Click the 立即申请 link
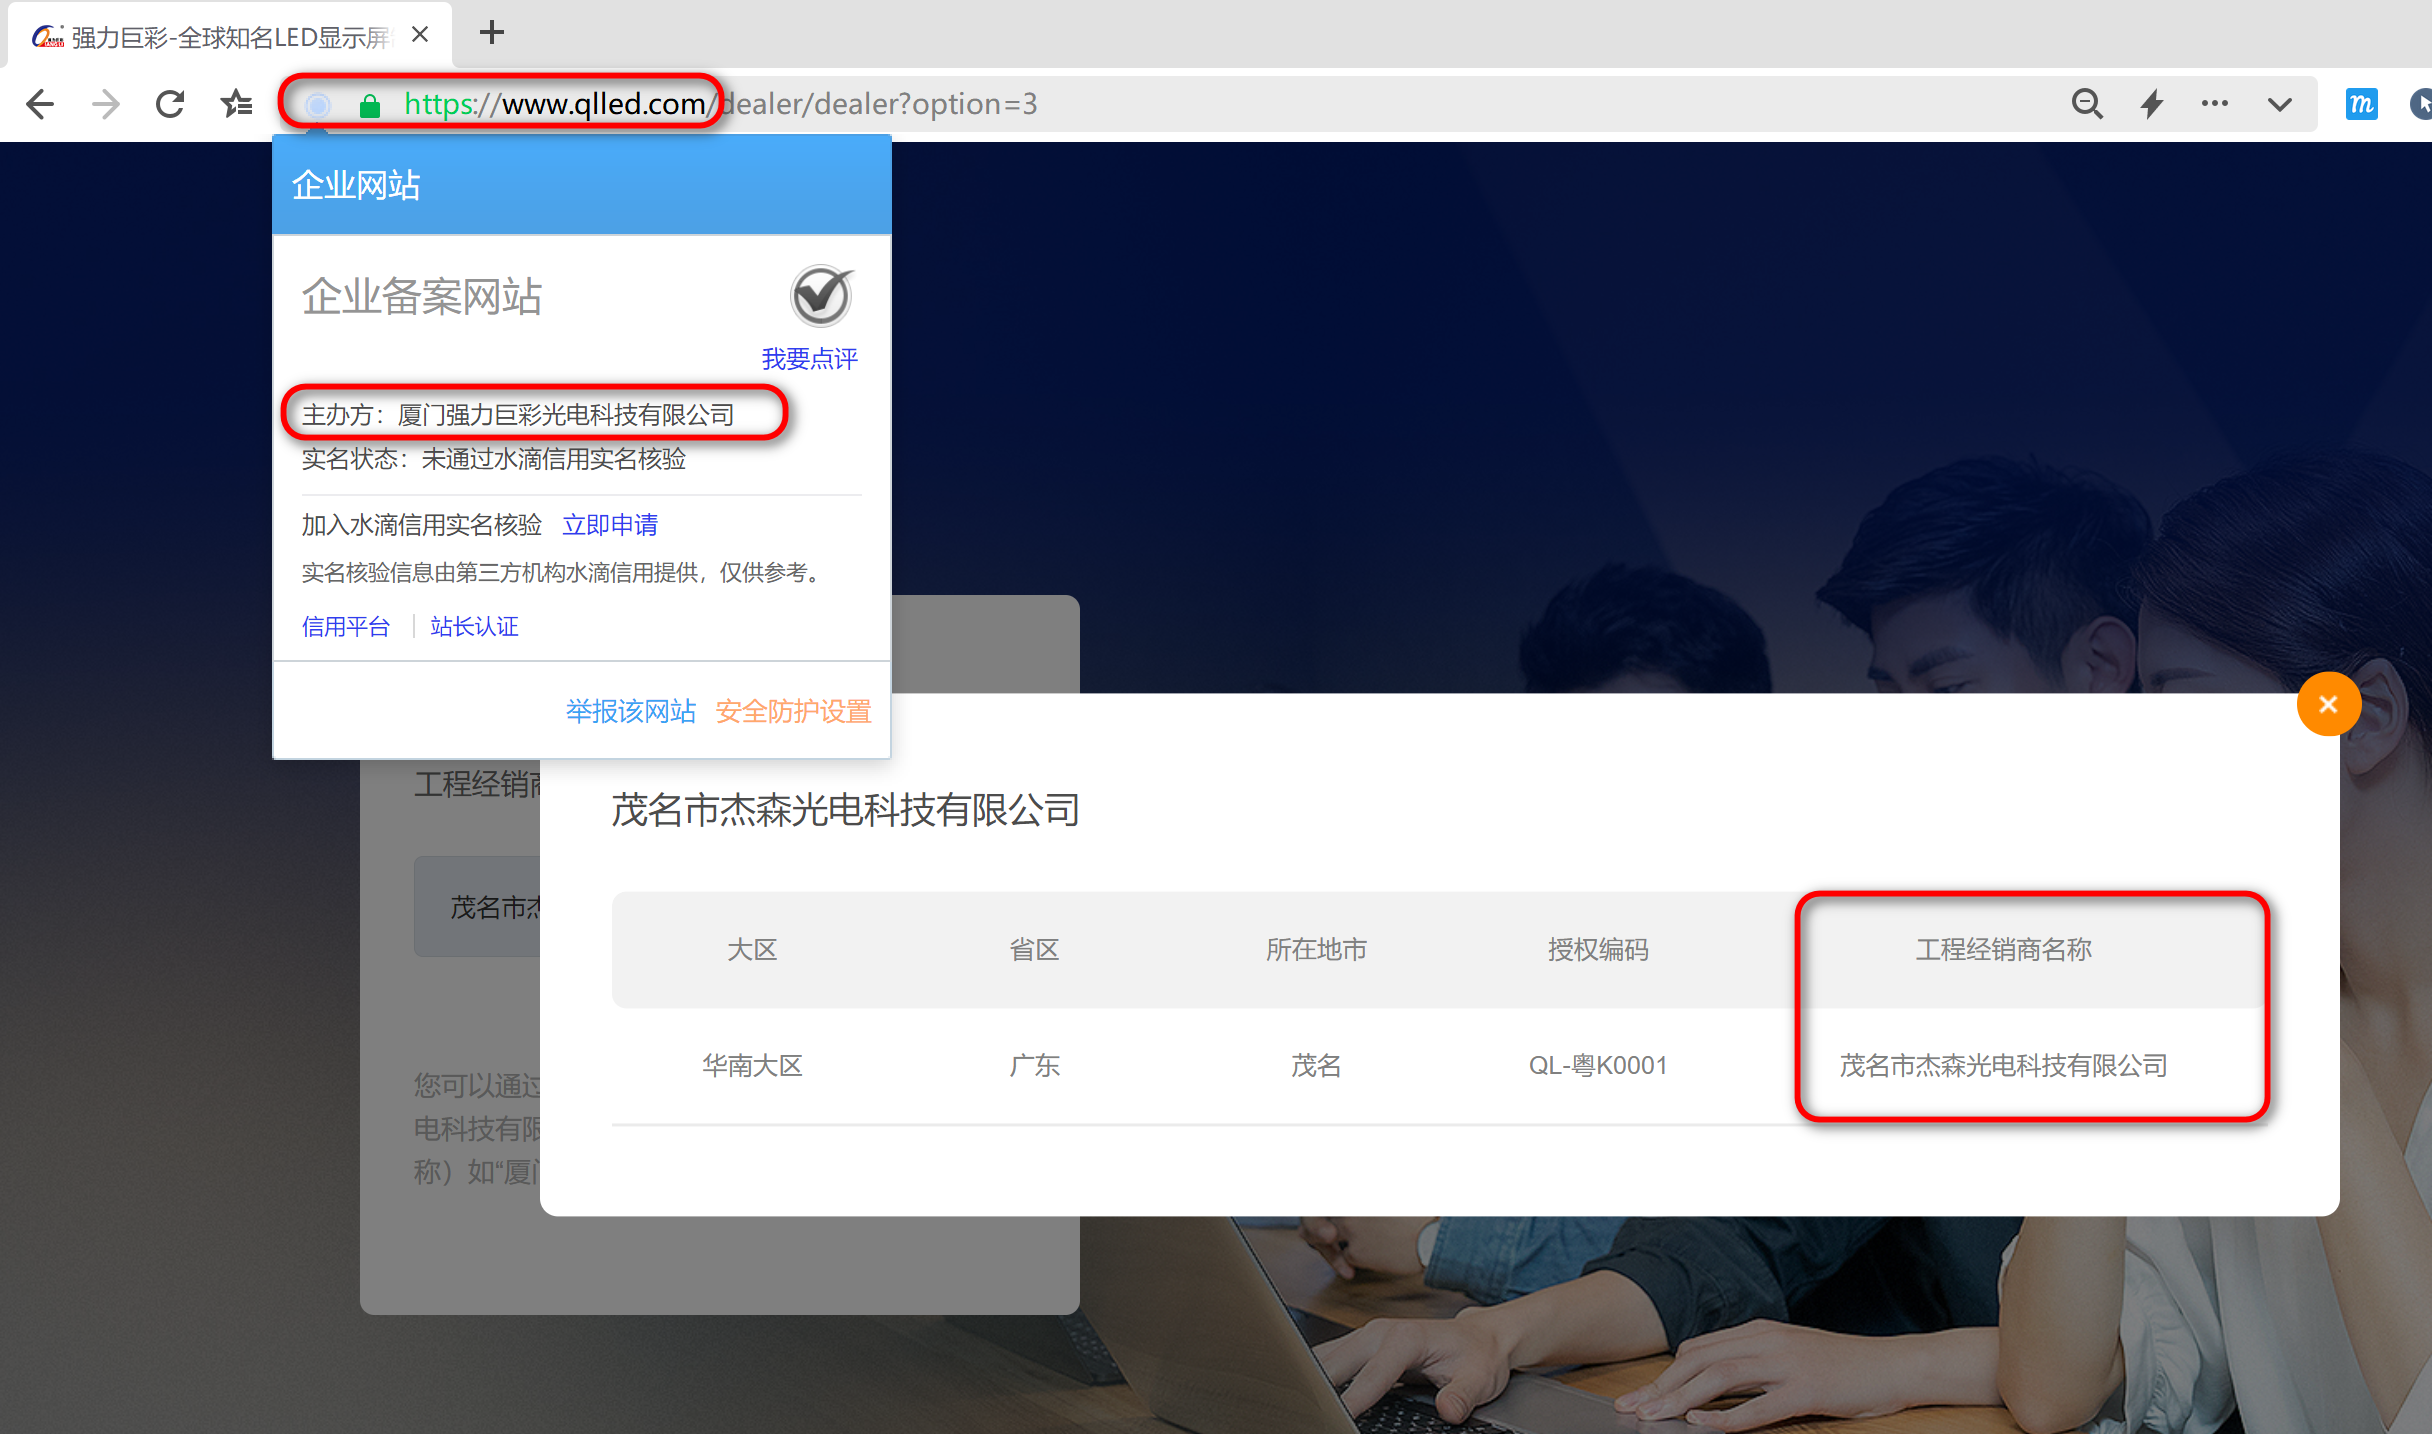2432x1434 pixels. (x=610, y=524)
